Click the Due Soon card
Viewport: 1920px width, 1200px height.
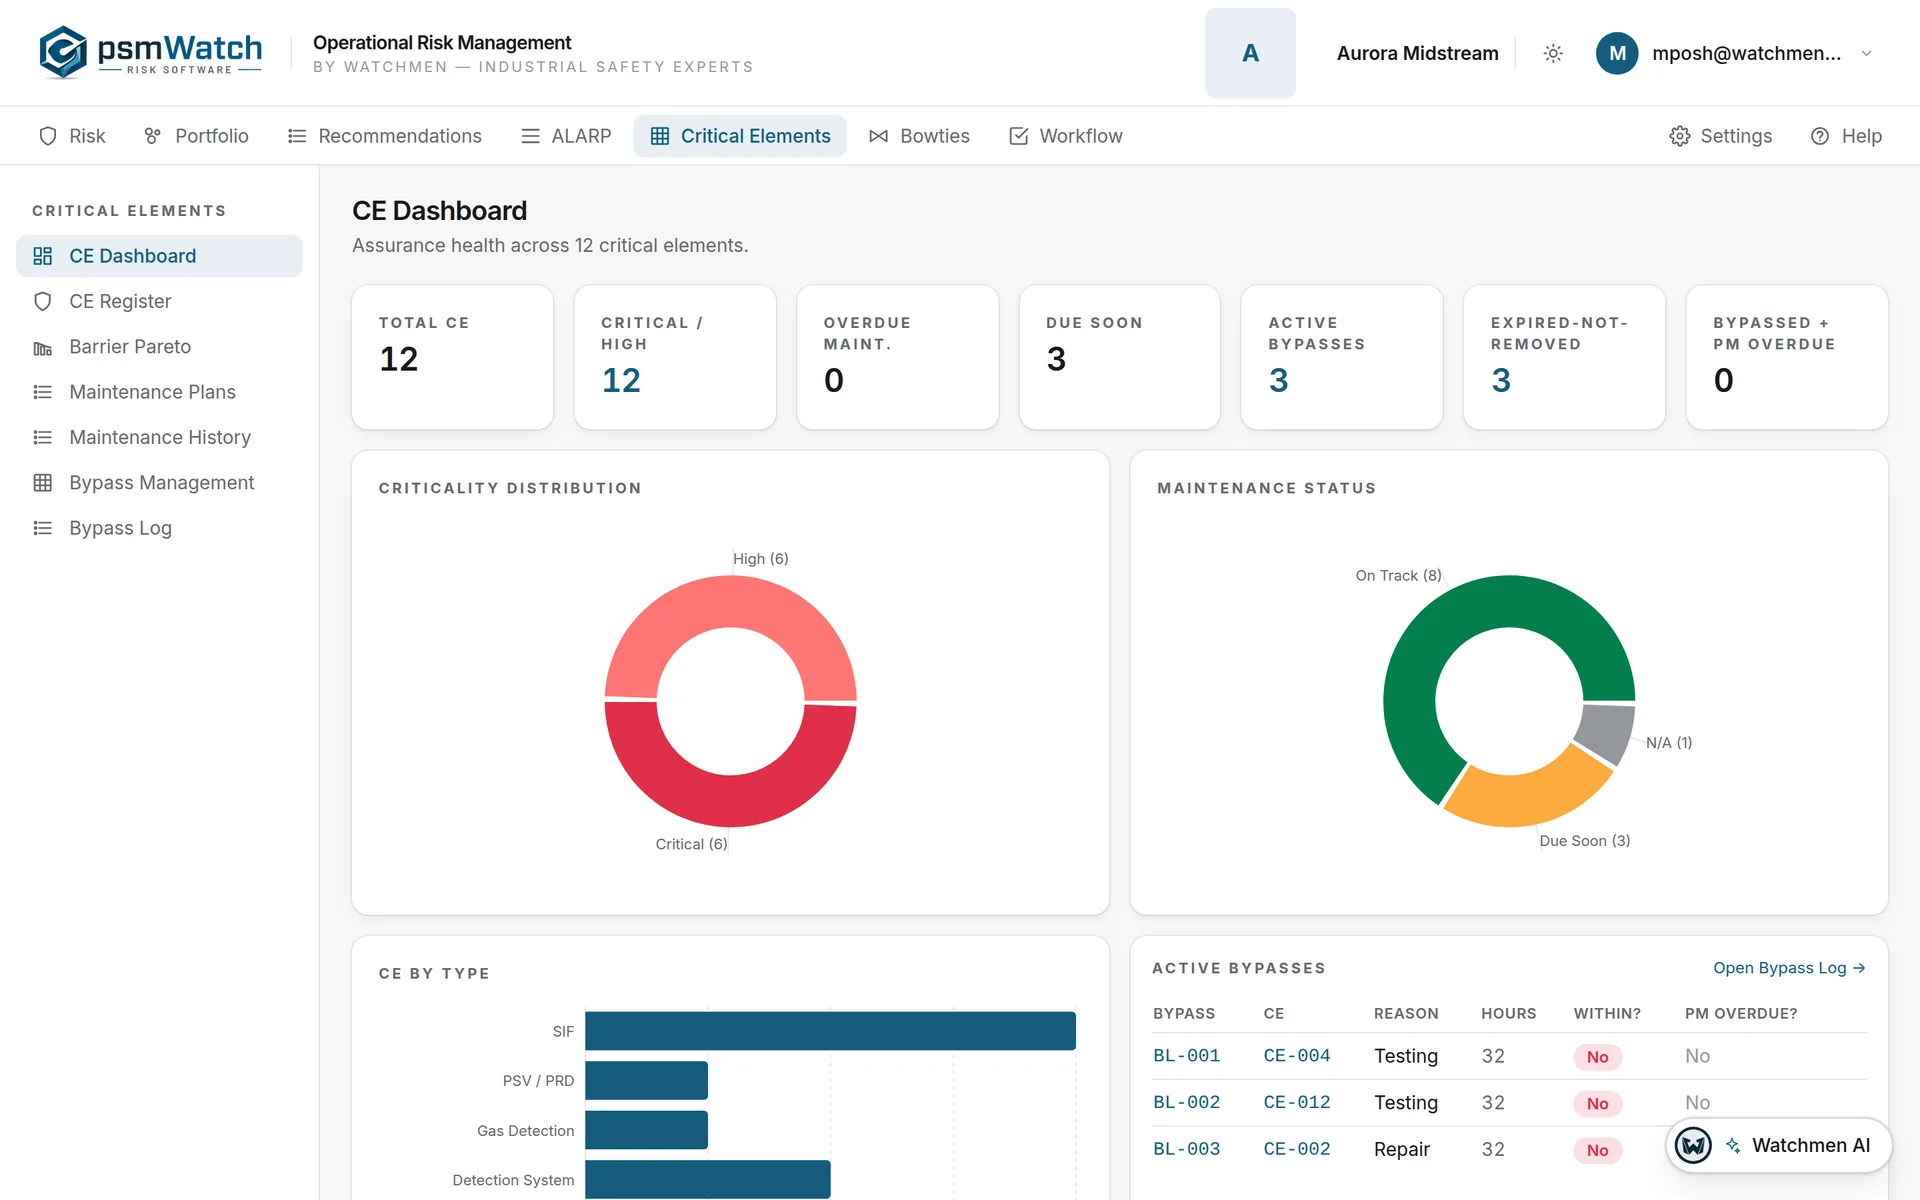coord(1120,357)
